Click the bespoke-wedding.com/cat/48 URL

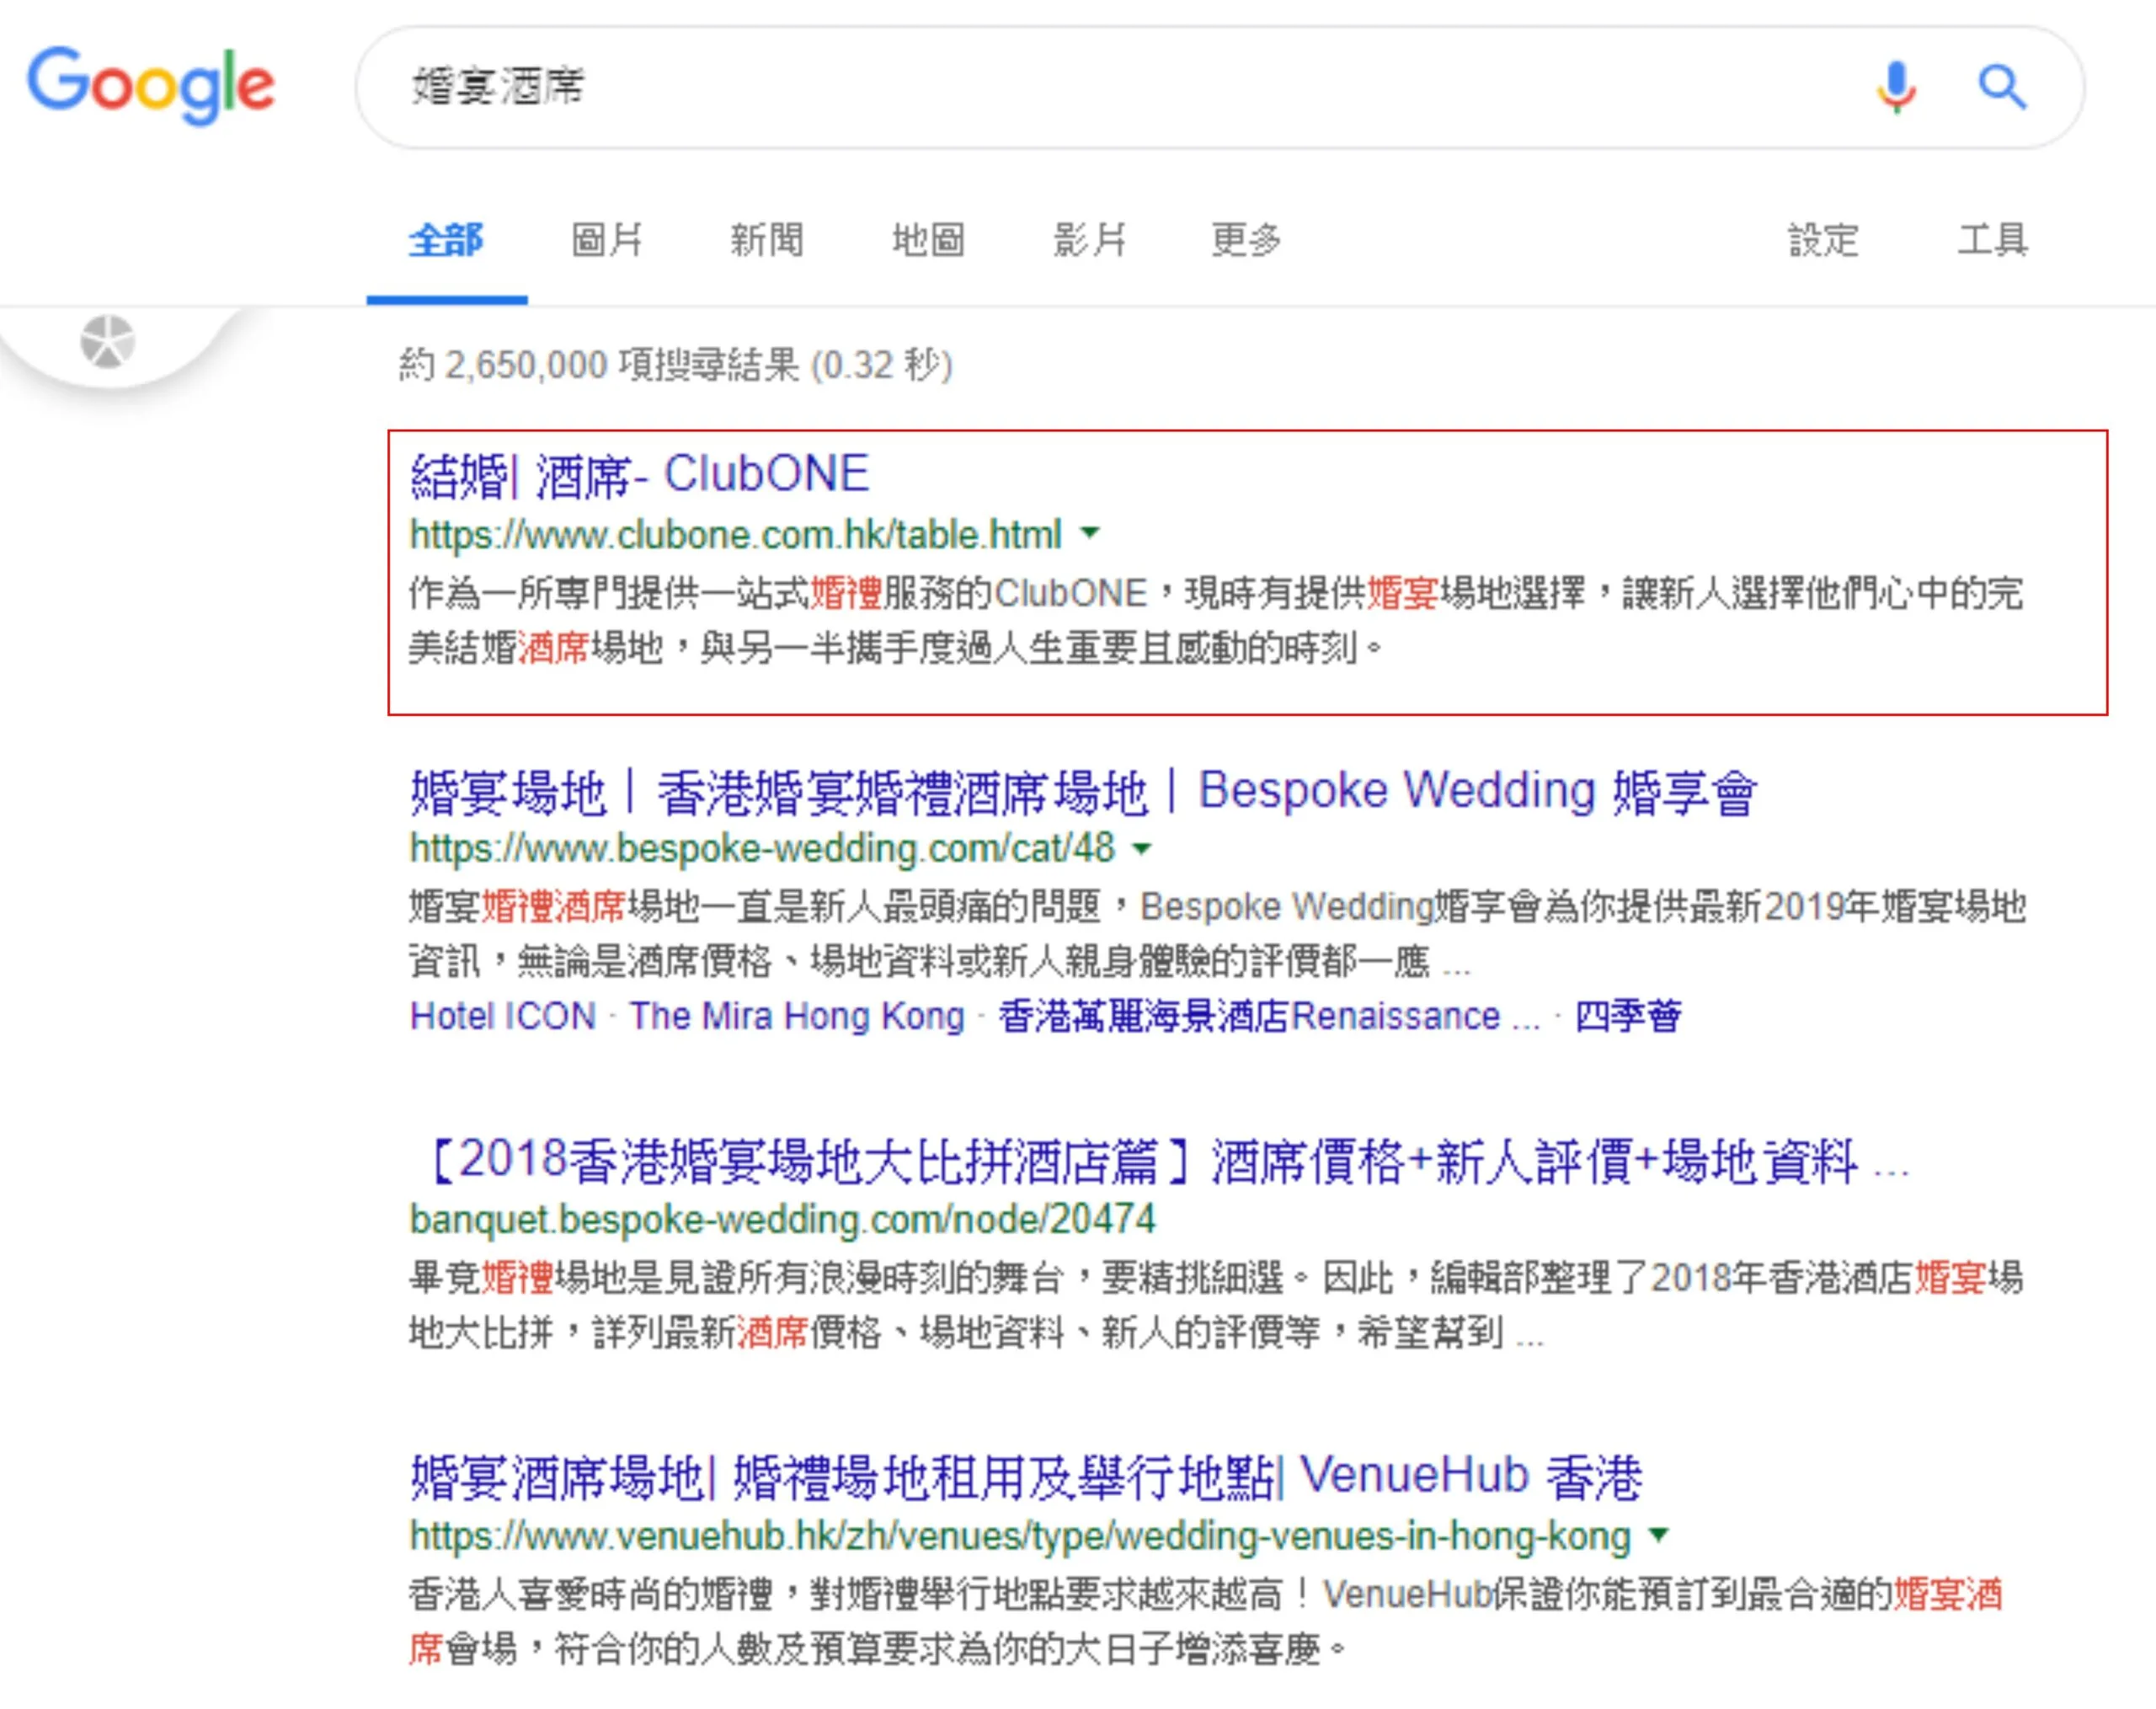click(x=762, y=849)
